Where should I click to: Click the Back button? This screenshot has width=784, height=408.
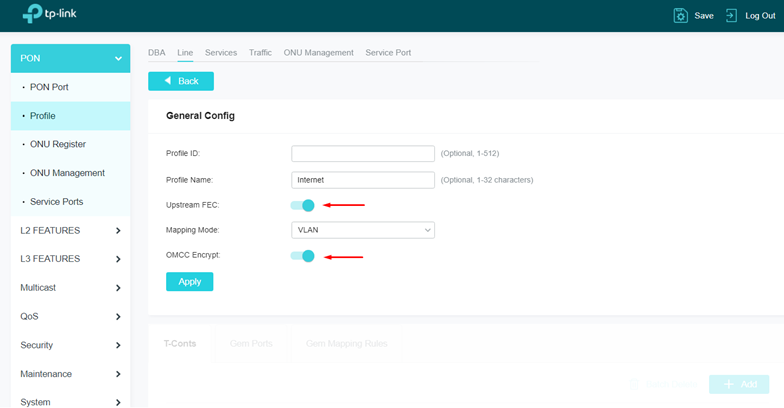181,81
